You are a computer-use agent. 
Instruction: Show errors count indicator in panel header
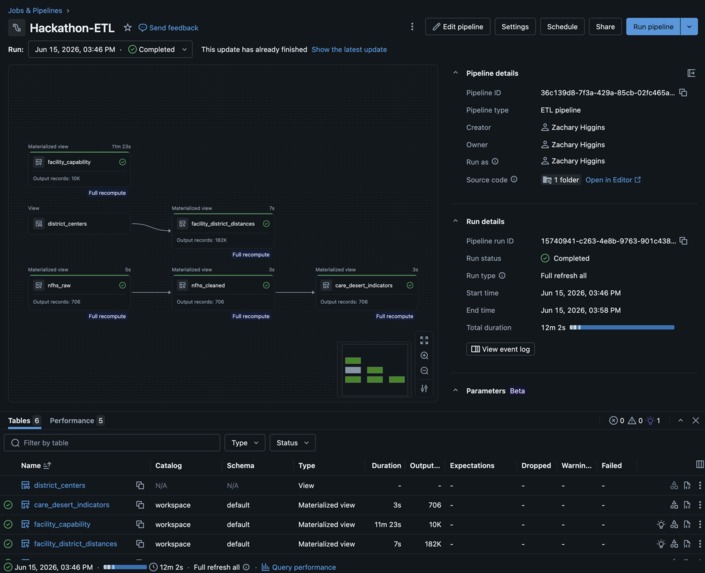tap(616, 421)
